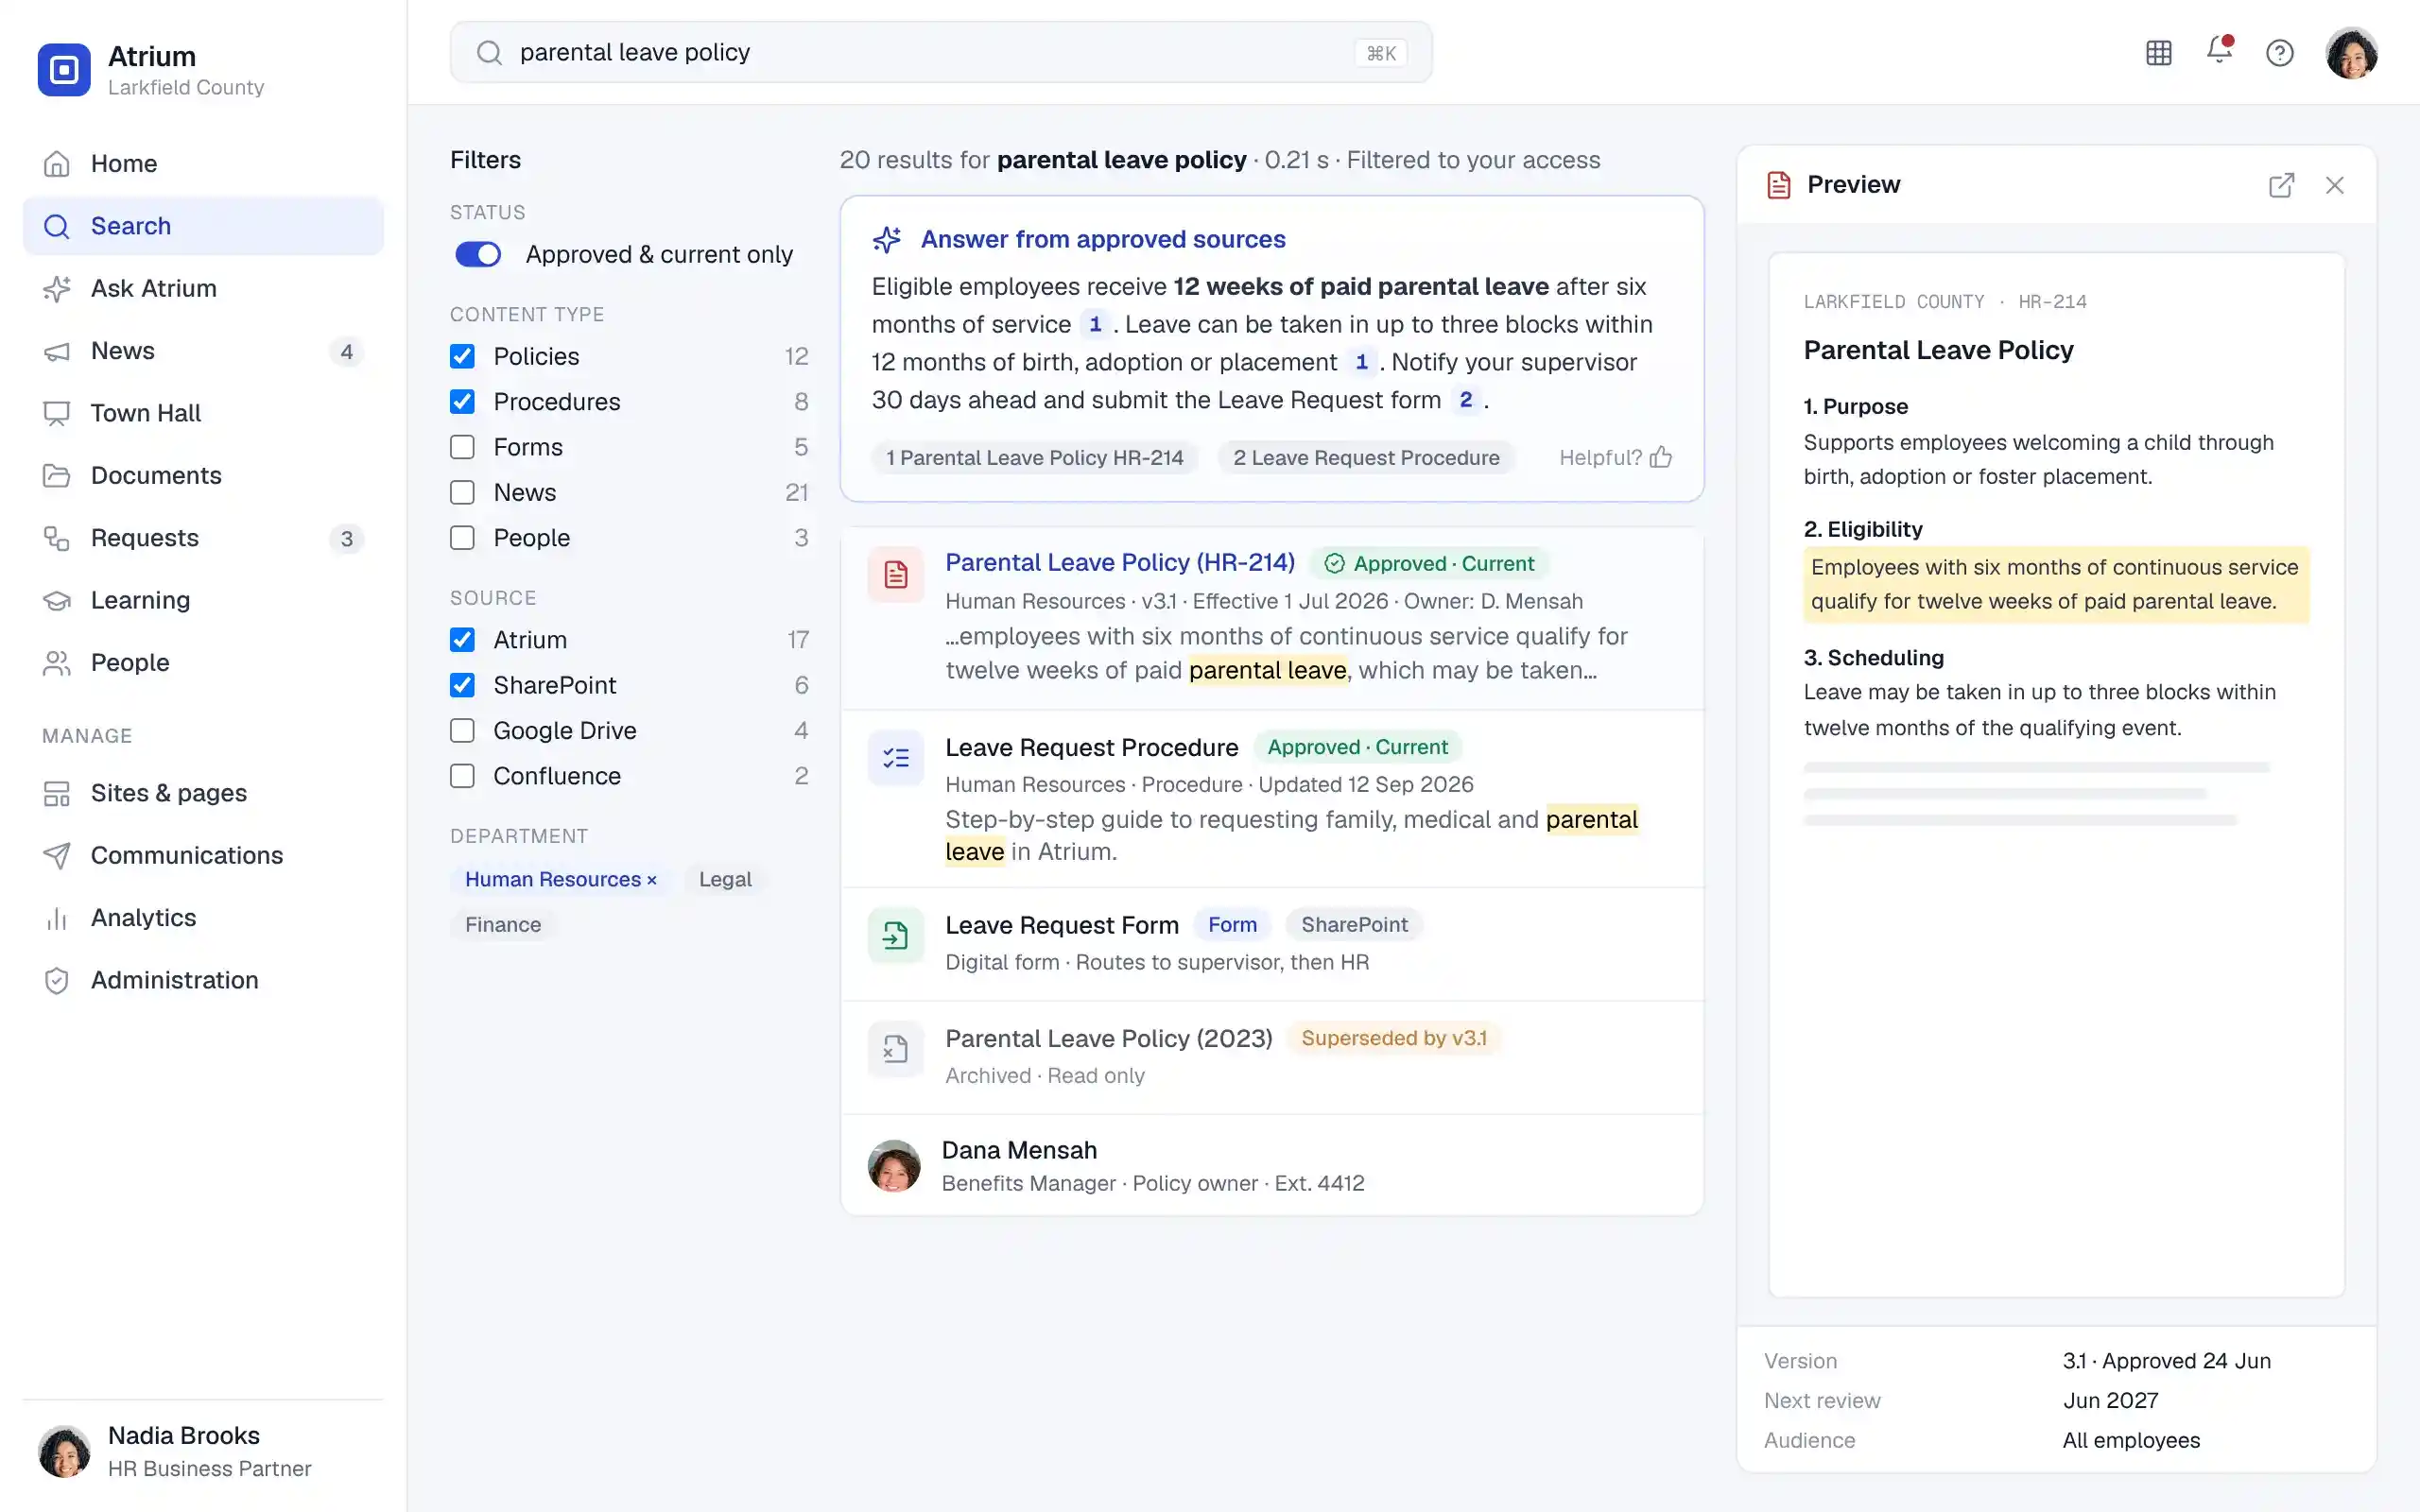2420x1512 pixels.
Task: Uncheck the SharePoint source checkbox
Action: (462, 685)
